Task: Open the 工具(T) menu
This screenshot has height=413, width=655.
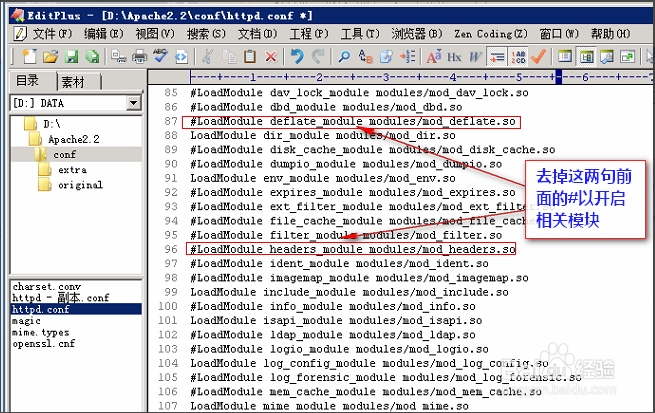Action: point(360,33)
